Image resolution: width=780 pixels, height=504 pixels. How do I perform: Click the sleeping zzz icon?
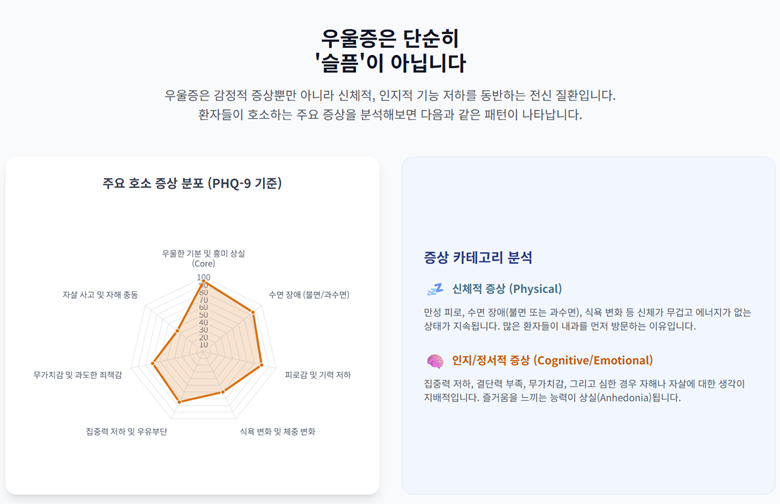point(435,289)
